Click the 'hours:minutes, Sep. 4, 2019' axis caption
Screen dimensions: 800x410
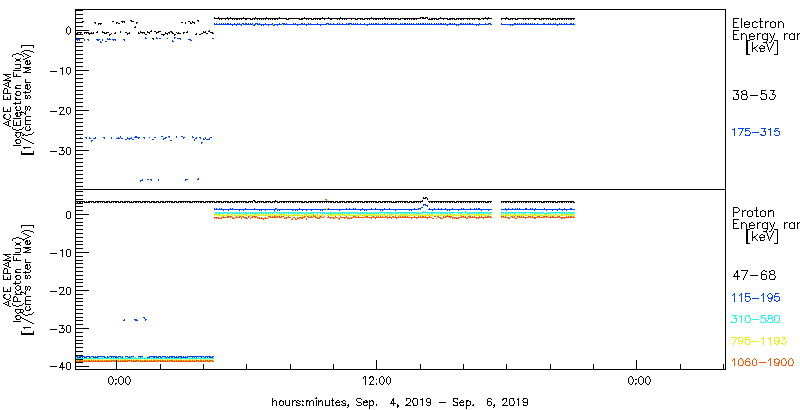399,401
